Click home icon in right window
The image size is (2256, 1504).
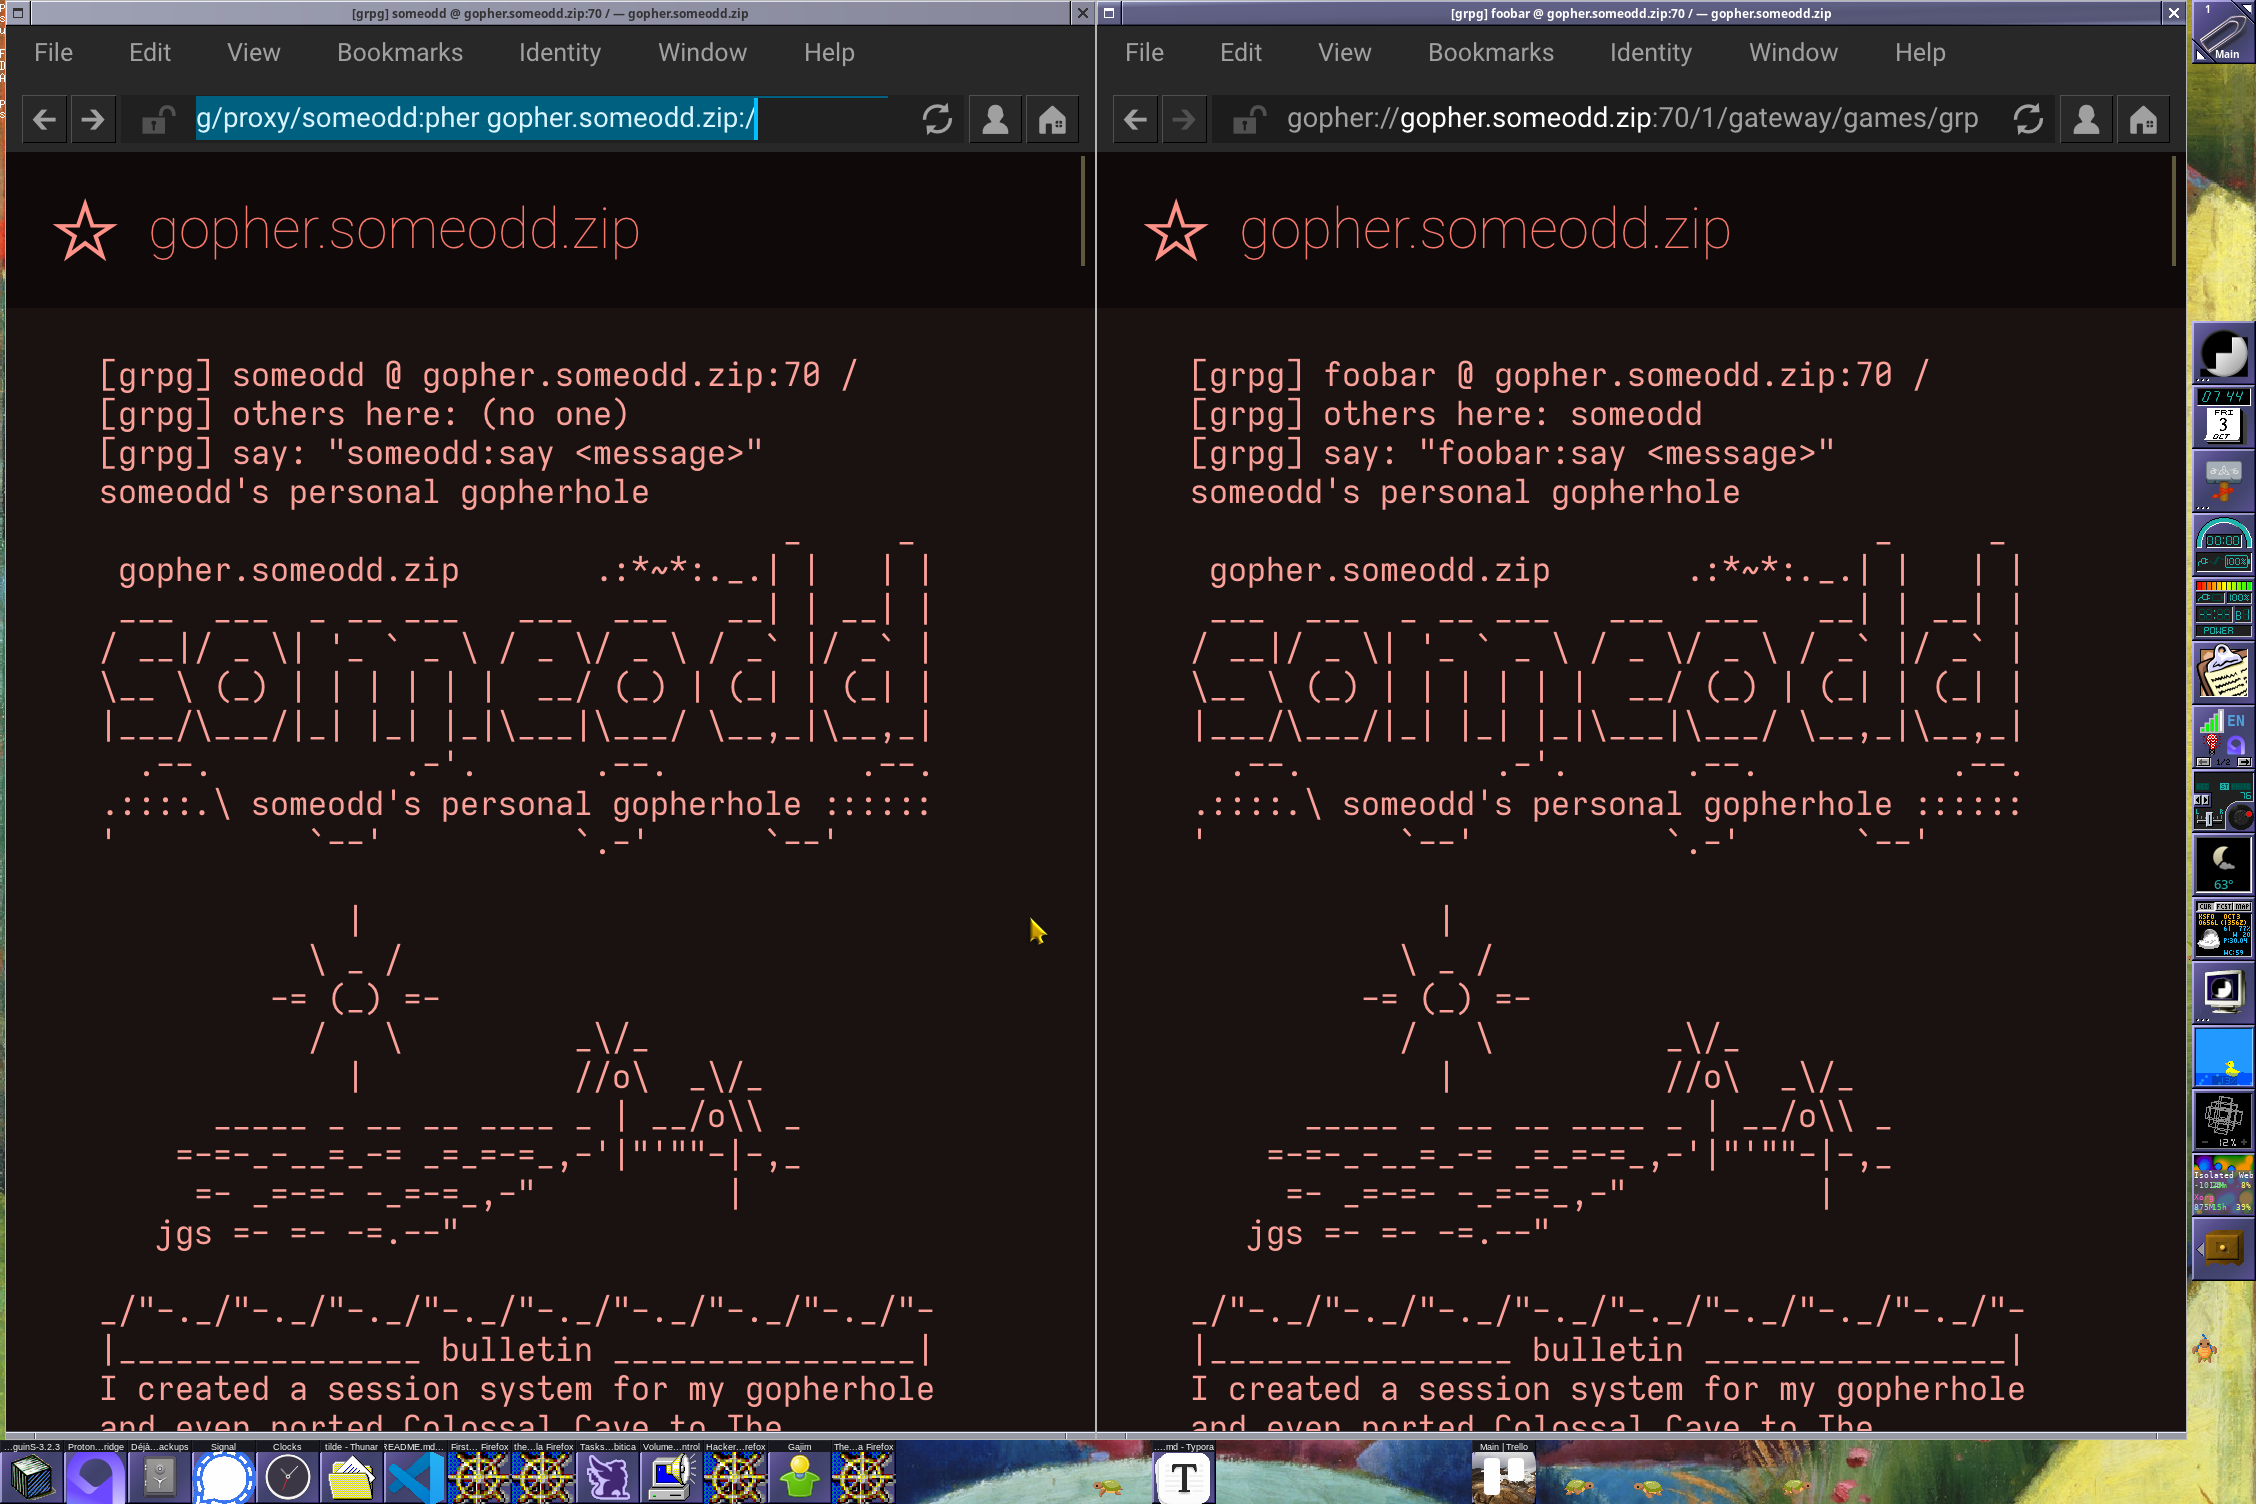point(2142,120)
